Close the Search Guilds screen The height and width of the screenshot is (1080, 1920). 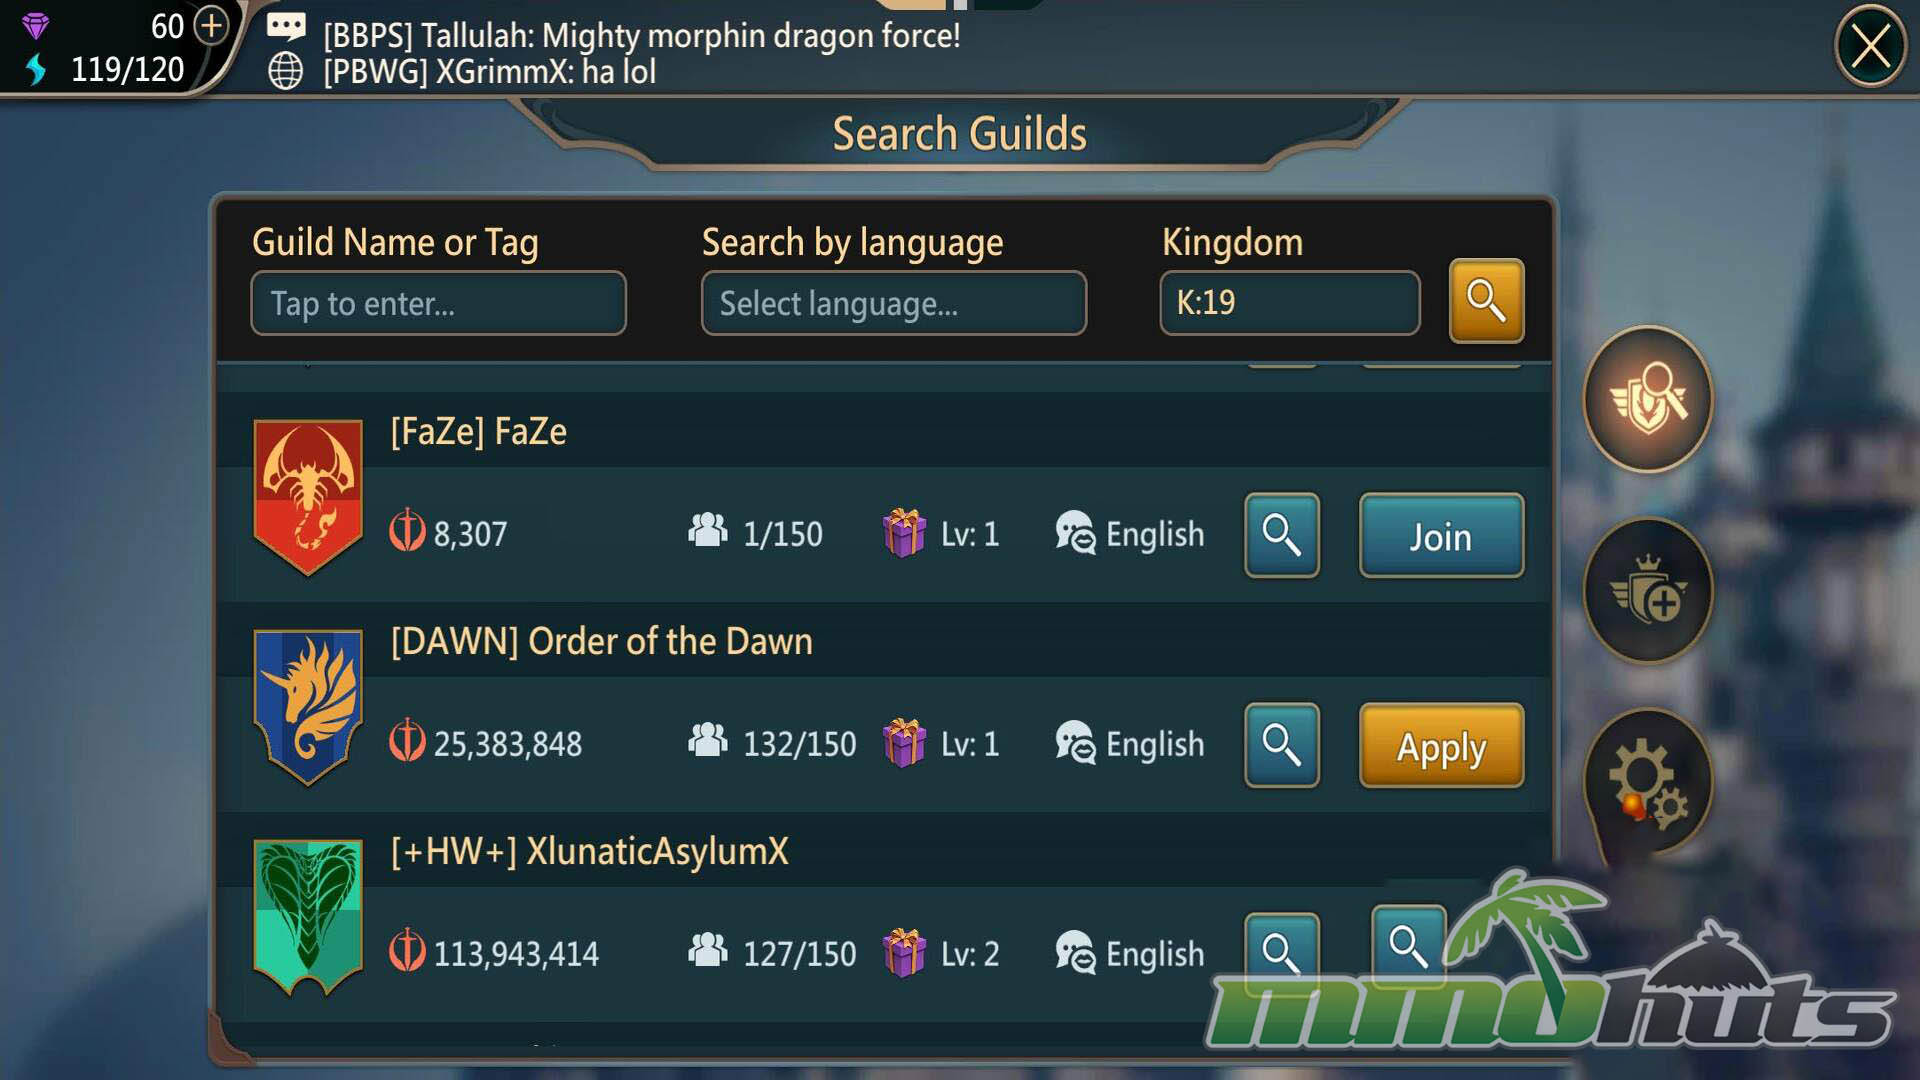click(x=1870, y=46)
